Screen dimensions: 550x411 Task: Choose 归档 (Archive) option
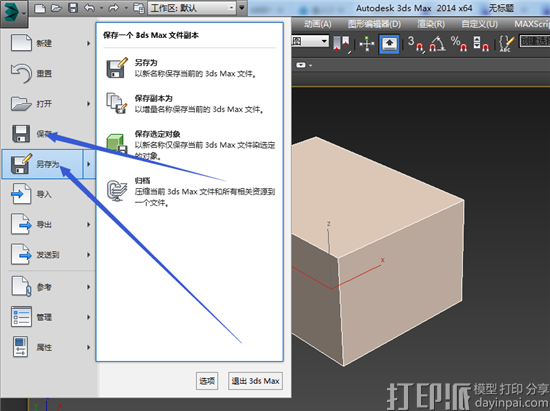tap(189, 191)
